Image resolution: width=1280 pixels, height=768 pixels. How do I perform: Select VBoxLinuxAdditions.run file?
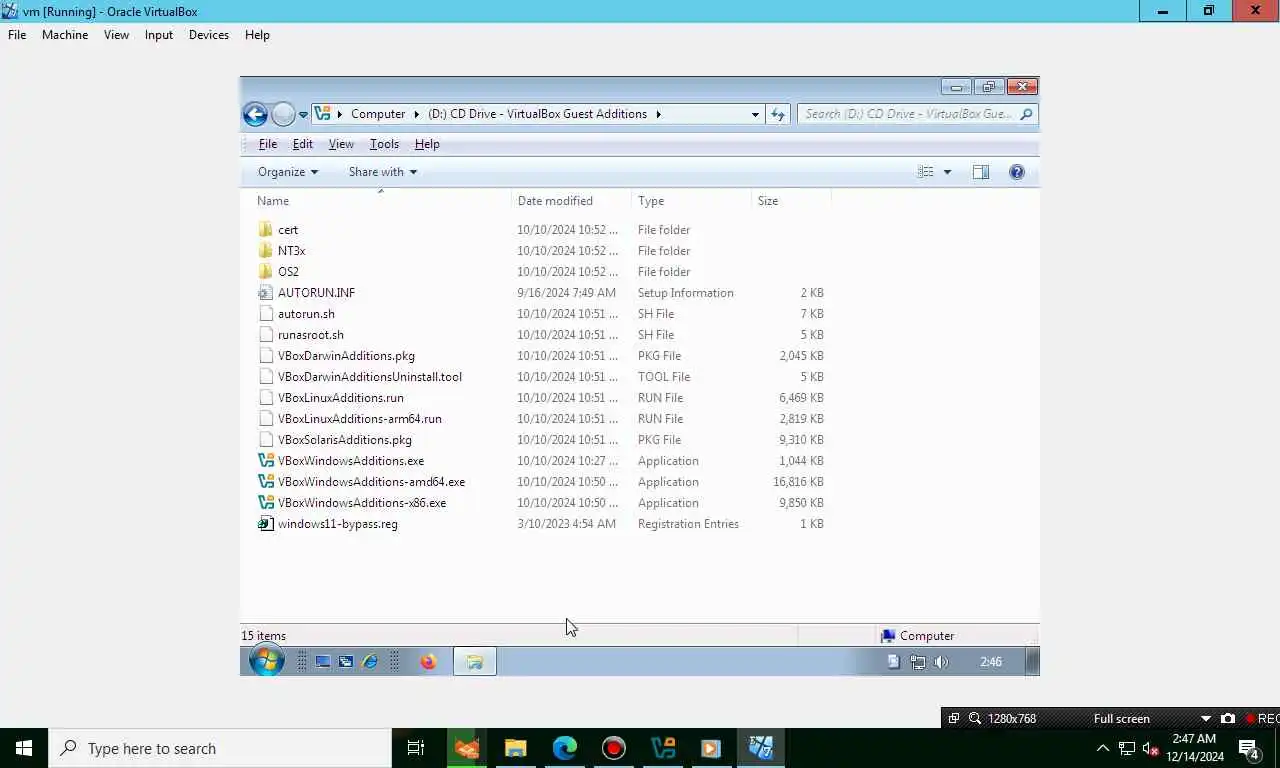click(x=340, y=398)
